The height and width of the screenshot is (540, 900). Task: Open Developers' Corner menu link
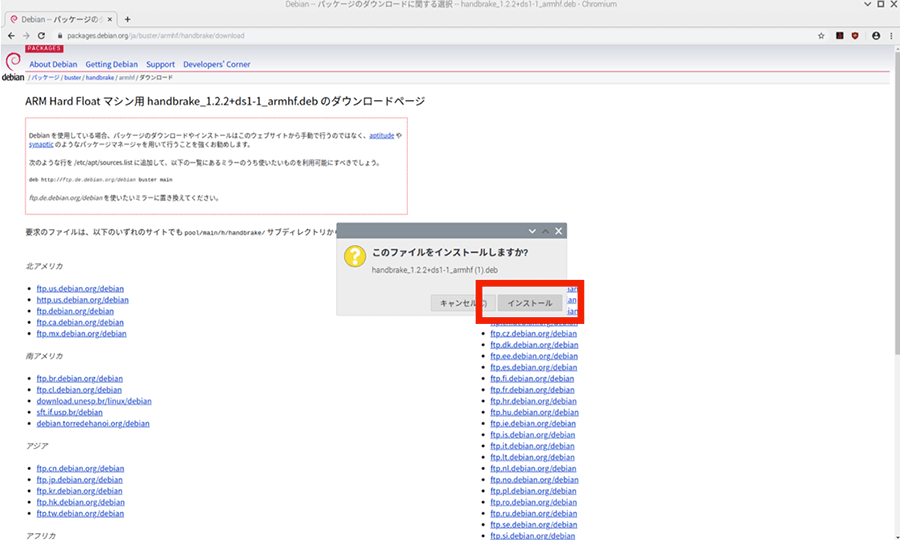click(216, 64)
